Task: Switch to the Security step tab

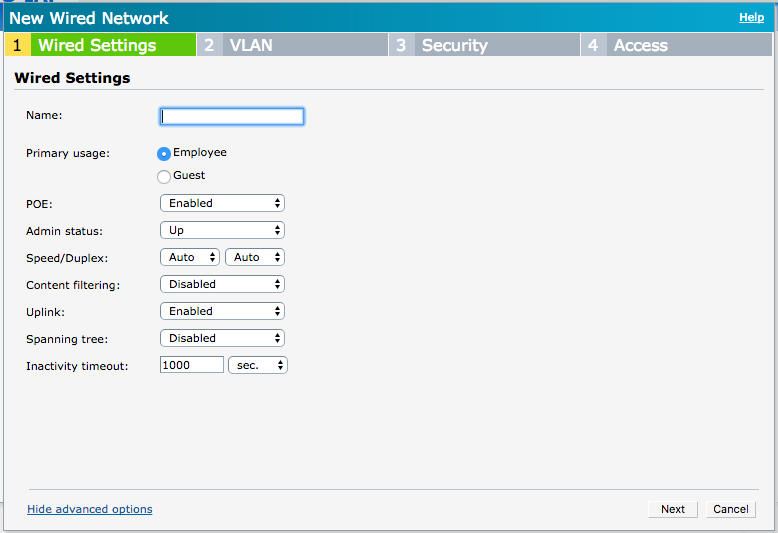Action: pyautogui.click(x=485, y=45)
